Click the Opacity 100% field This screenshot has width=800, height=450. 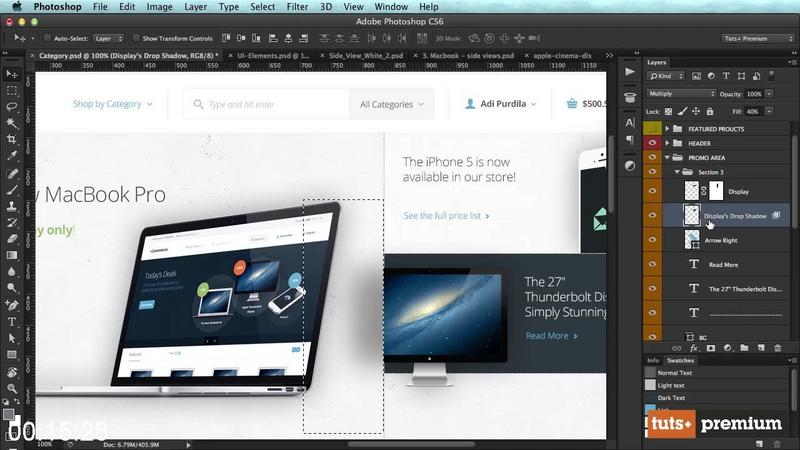(x=754, y=94)
